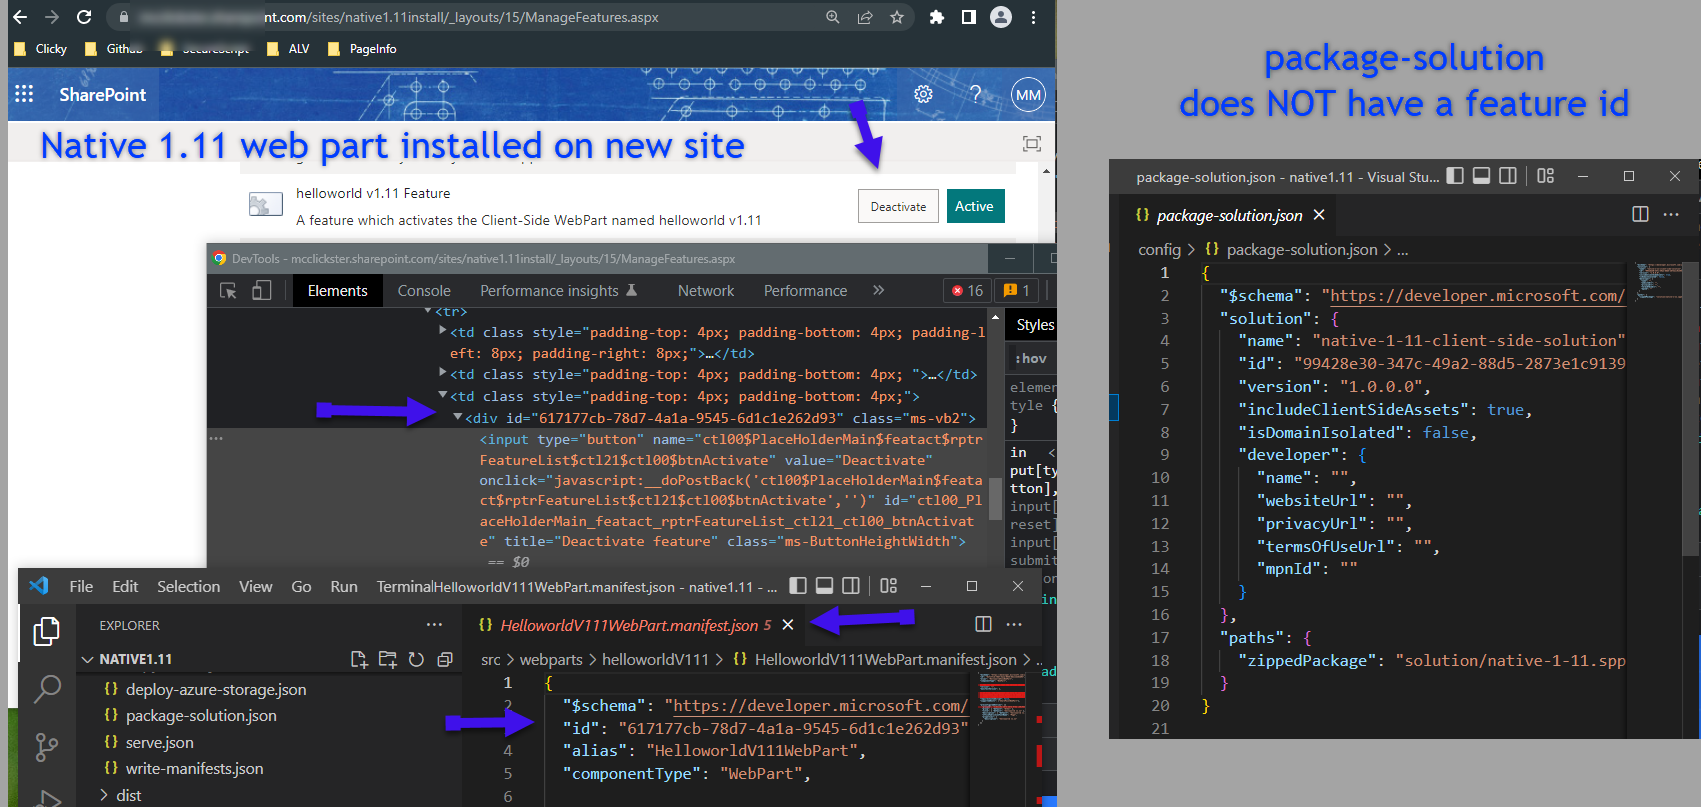Open Clicky bookmark

coord(42,48)
